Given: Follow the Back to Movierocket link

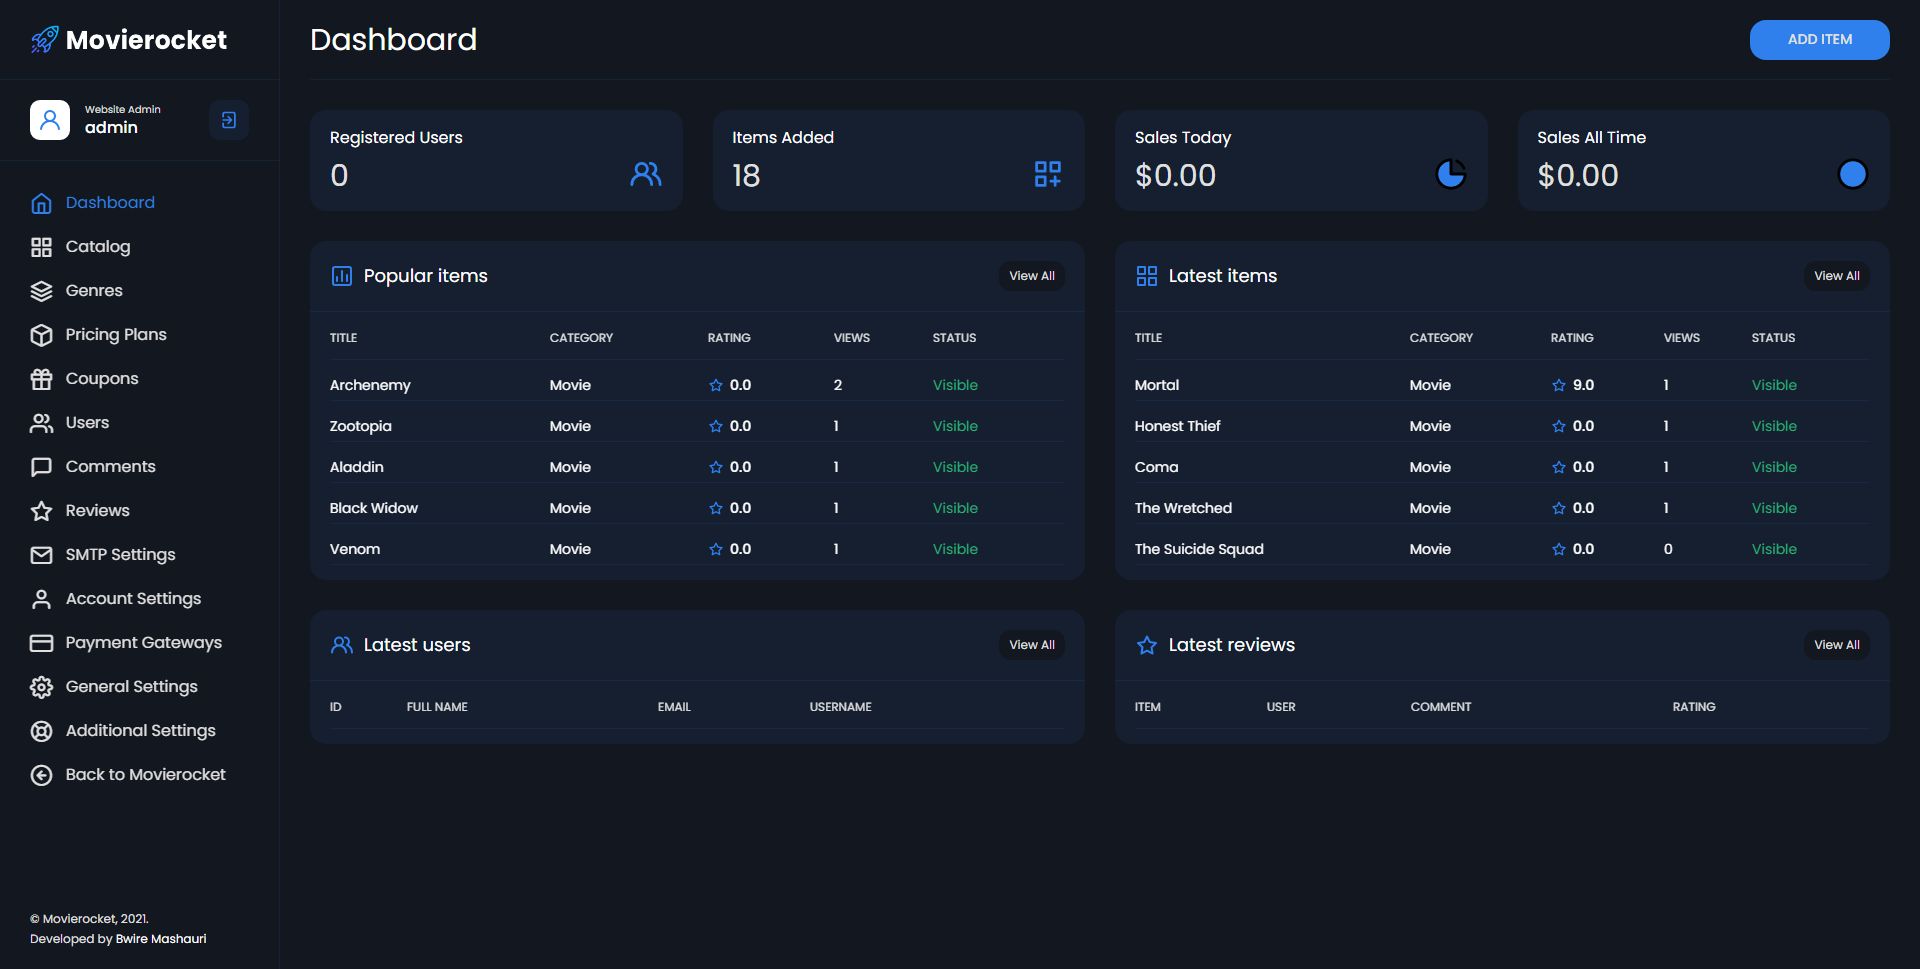Looking at the screenshot, I should coord(145,774).
